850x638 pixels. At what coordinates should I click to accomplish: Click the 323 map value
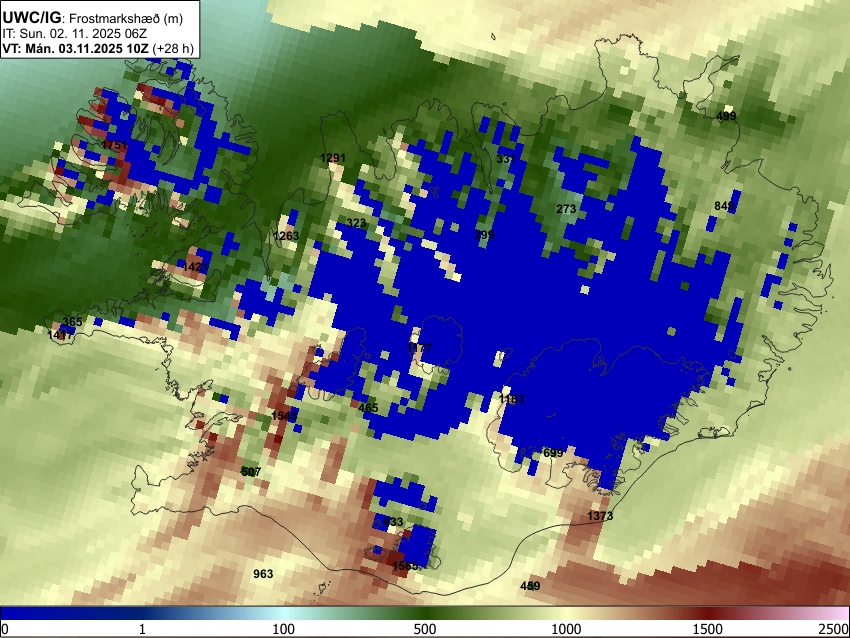pyautogui.click(x=356, y=223)
